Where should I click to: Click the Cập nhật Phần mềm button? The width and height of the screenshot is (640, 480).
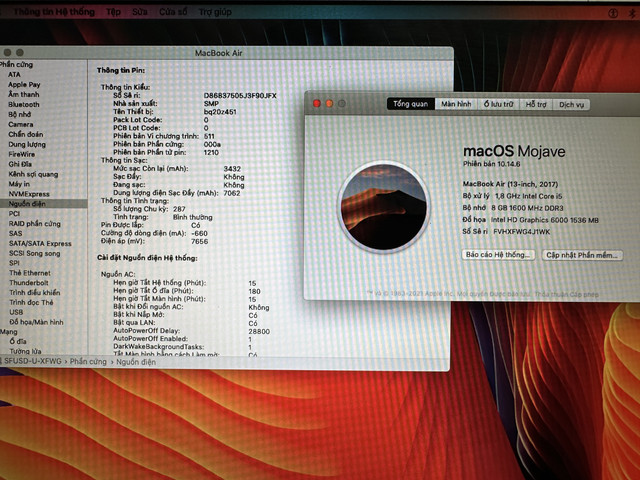tap(582, 255)
